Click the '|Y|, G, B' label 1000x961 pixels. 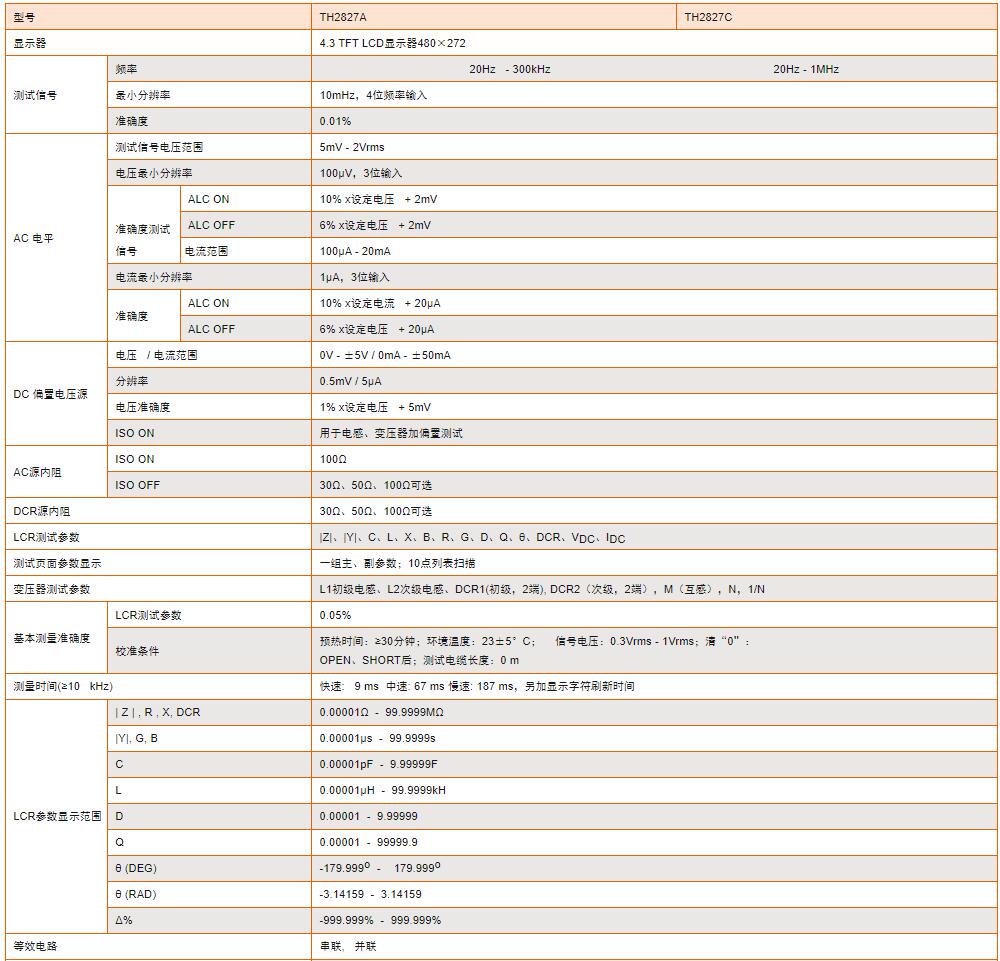(136, 738)
